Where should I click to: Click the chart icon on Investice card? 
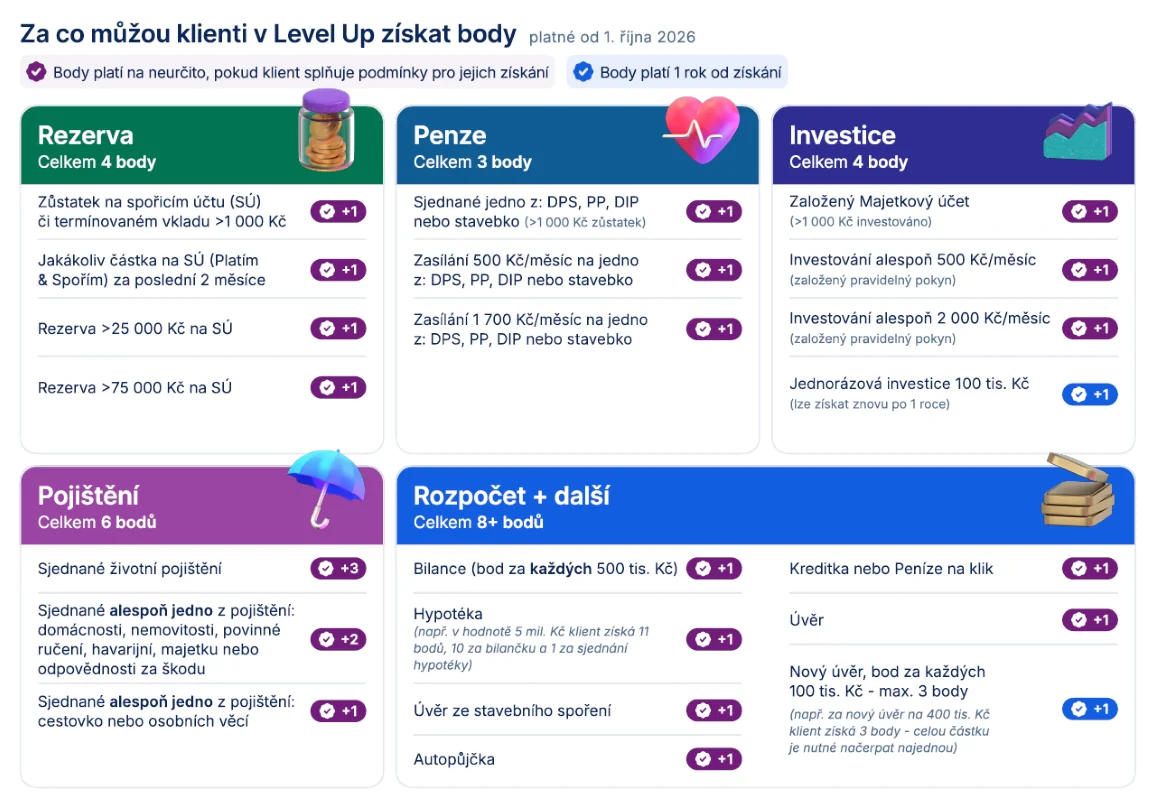1078,132
